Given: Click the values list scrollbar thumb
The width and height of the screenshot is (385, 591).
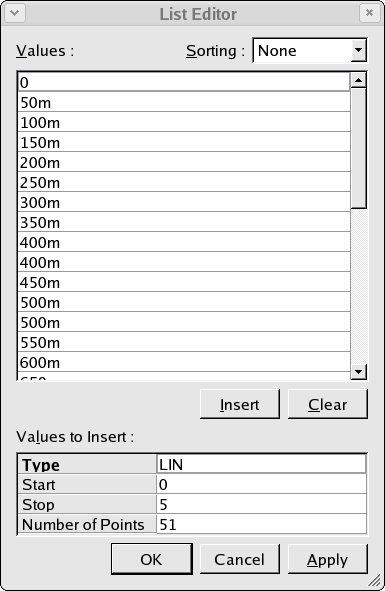Looking at the screenshot, I should click(358, 148).
